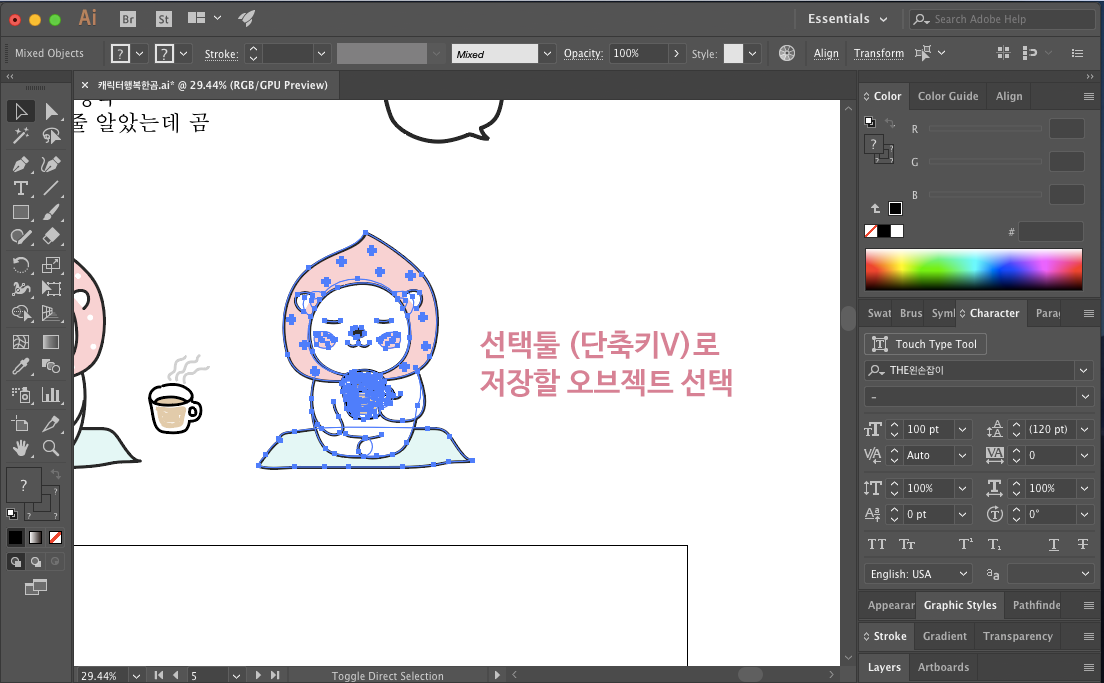Select the Mesh tool

pos(20,342)
